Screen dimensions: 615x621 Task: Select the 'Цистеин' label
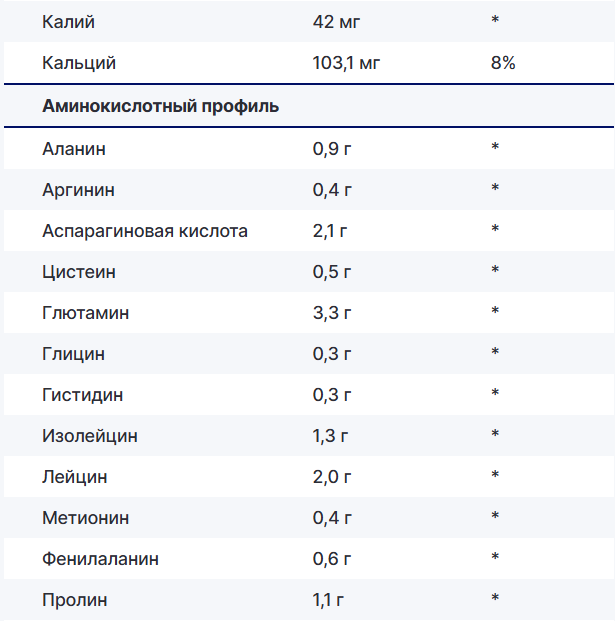(79, 272)
